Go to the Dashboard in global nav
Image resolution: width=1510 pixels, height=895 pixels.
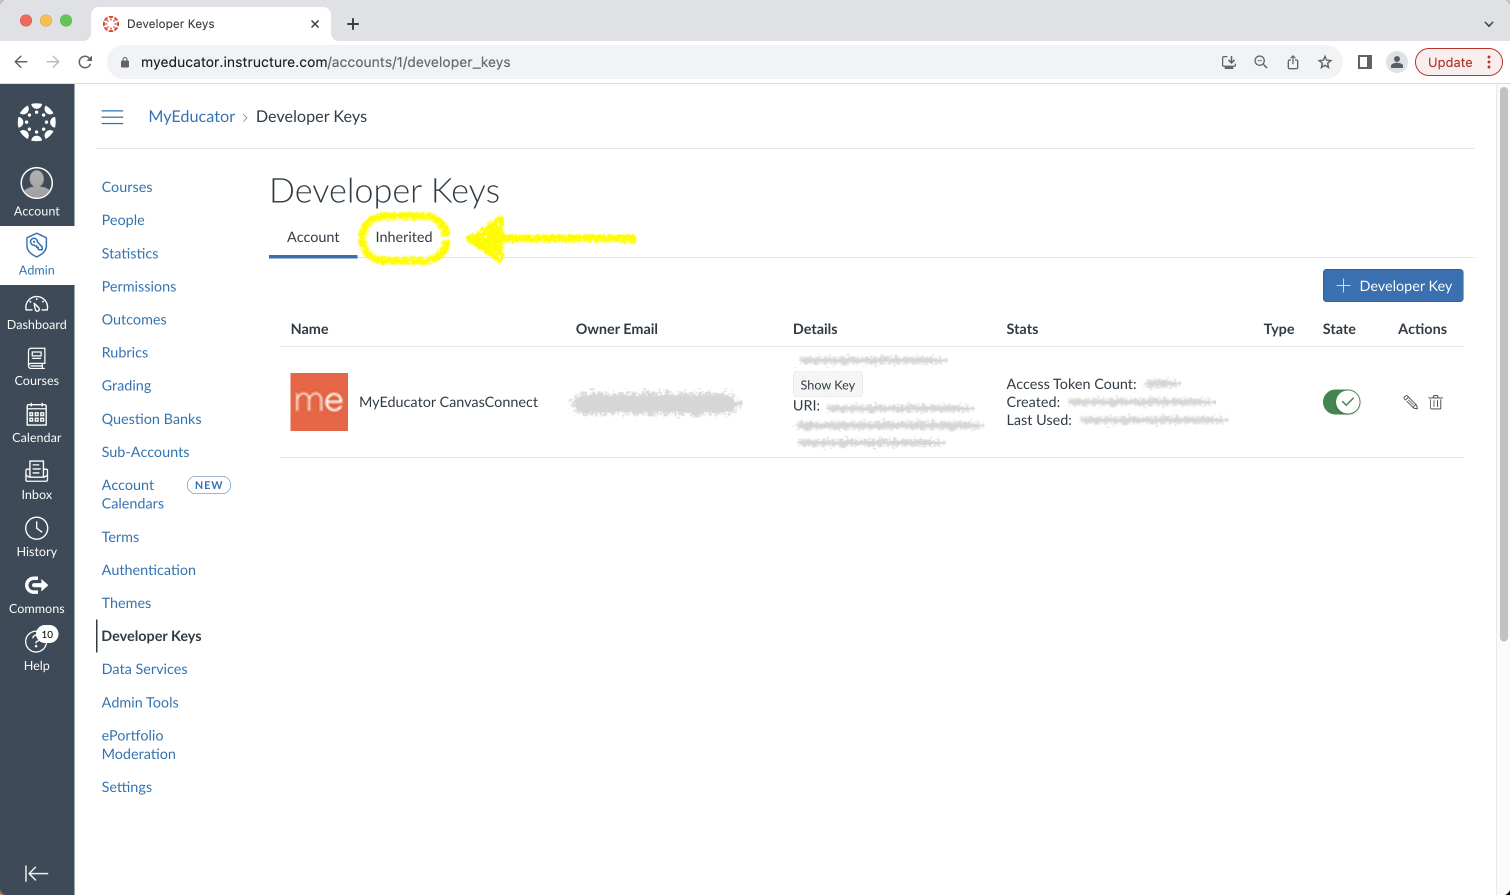pyautogui.click(x=37, y=313)
